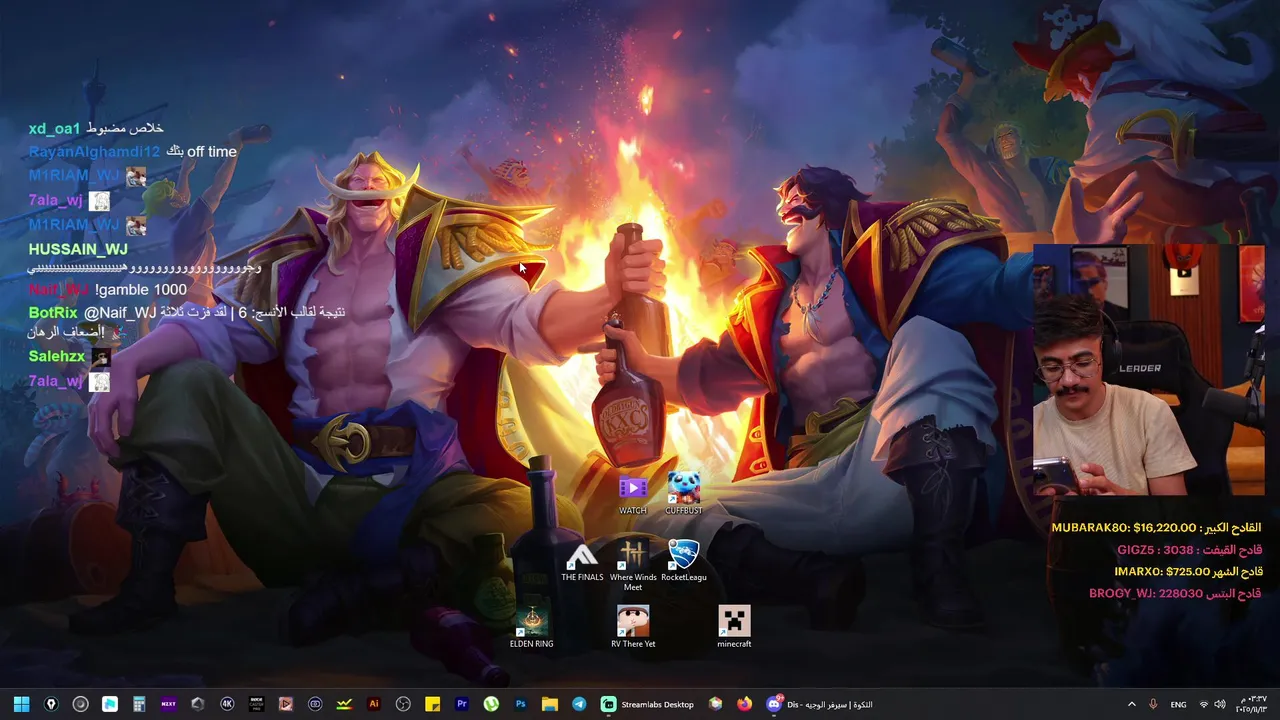Click the xd_oa1 chat username
The width and height of the screenshot is (1280, 720).
pos(54,128)
